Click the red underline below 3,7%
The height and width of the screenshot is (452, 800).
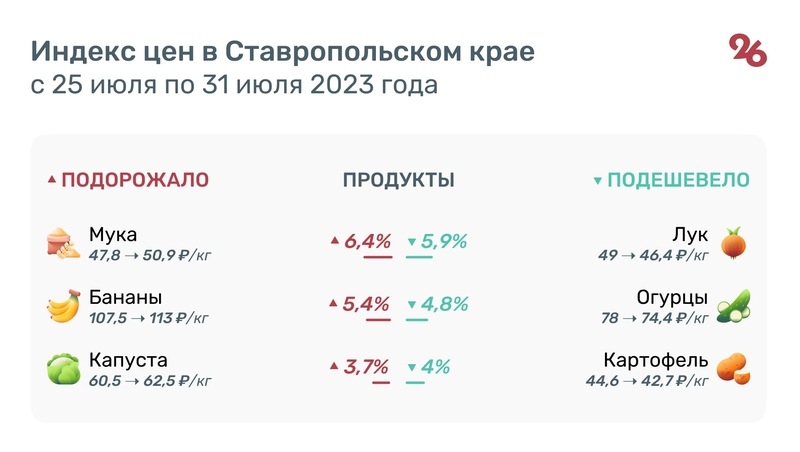(x=377, y=381)
